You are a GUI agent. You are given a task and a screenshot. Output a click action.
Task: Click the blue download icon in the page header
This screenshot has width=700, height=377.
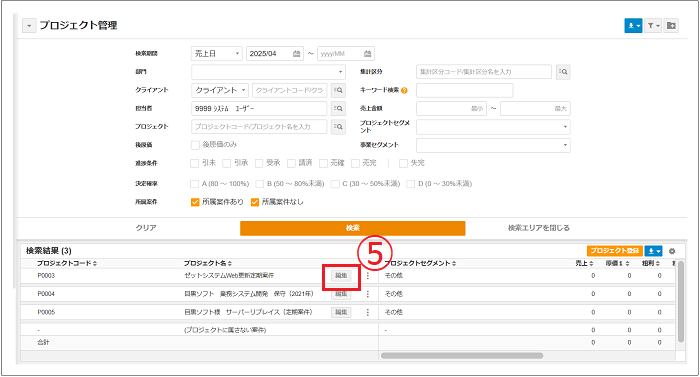coord(633,26)
